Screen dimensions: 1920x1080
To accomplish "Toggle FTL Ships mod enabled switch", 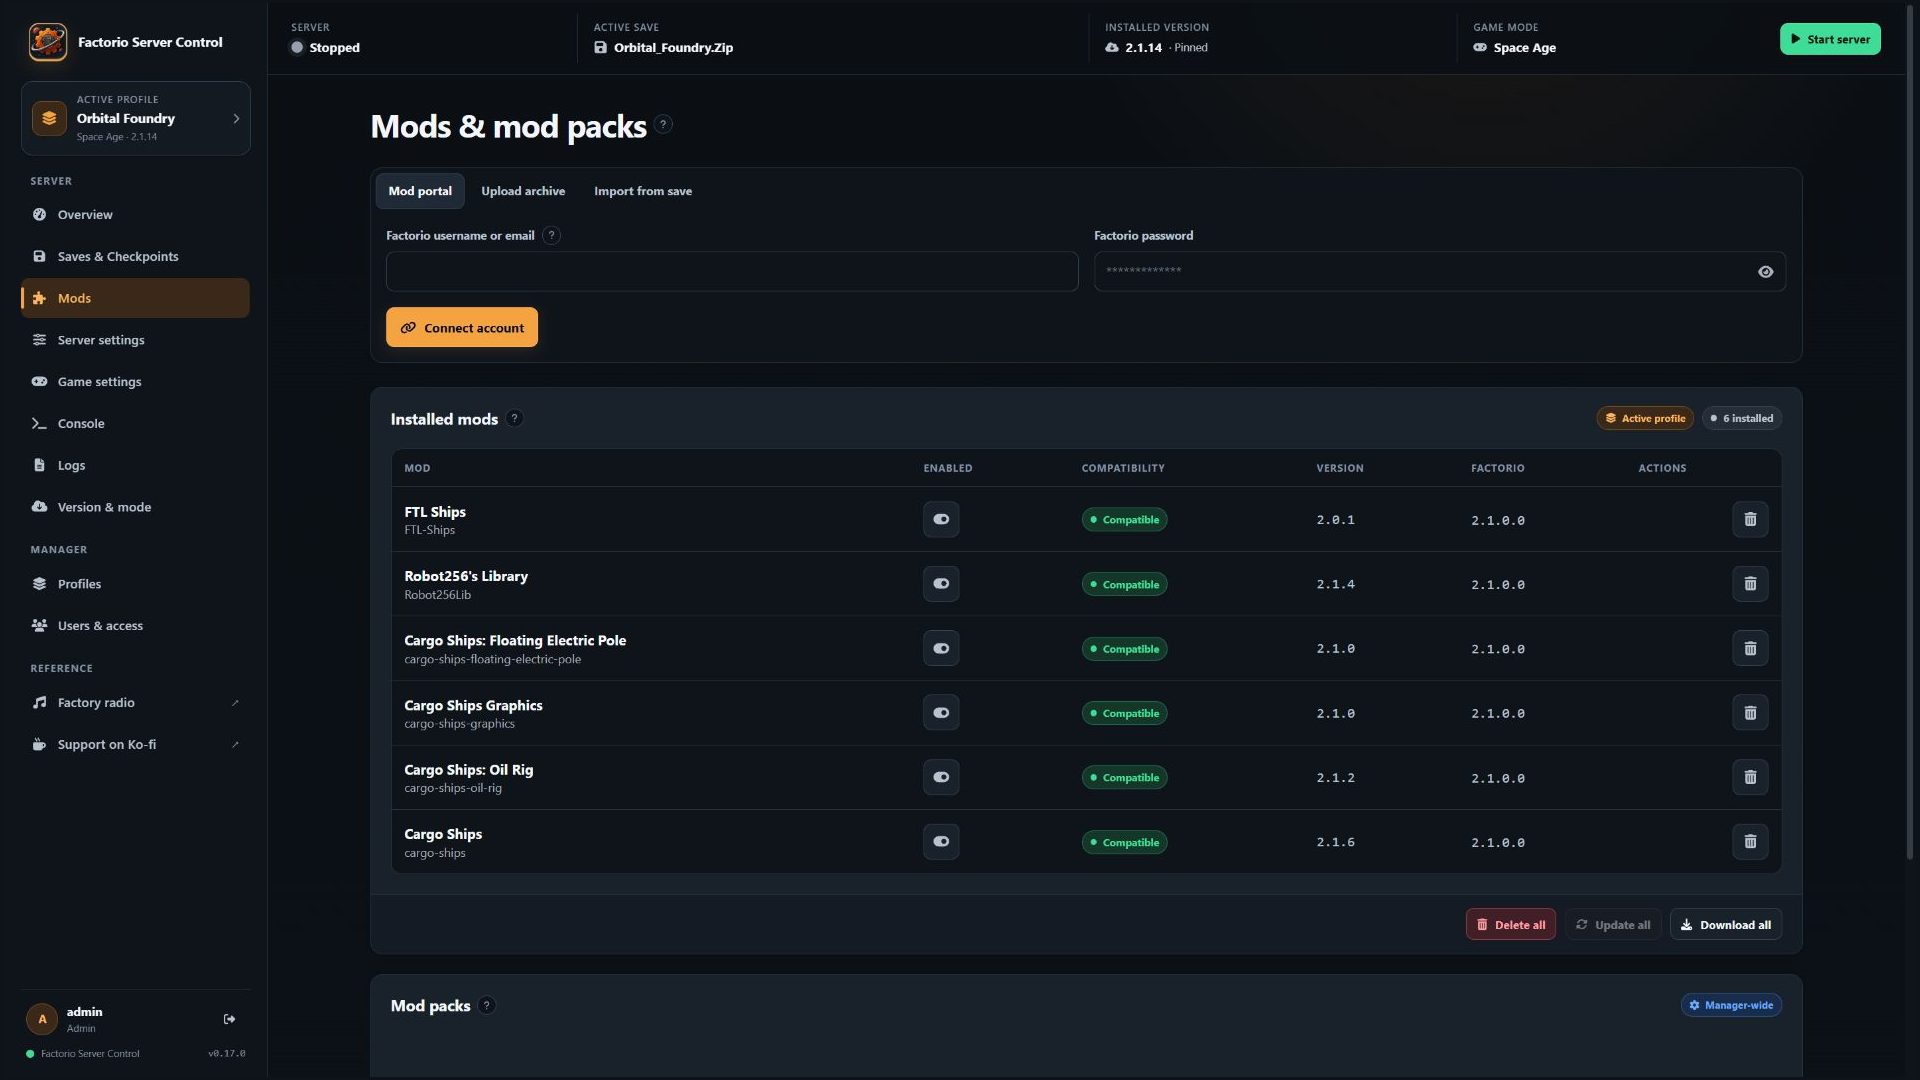I will click(x=941, y=519).
